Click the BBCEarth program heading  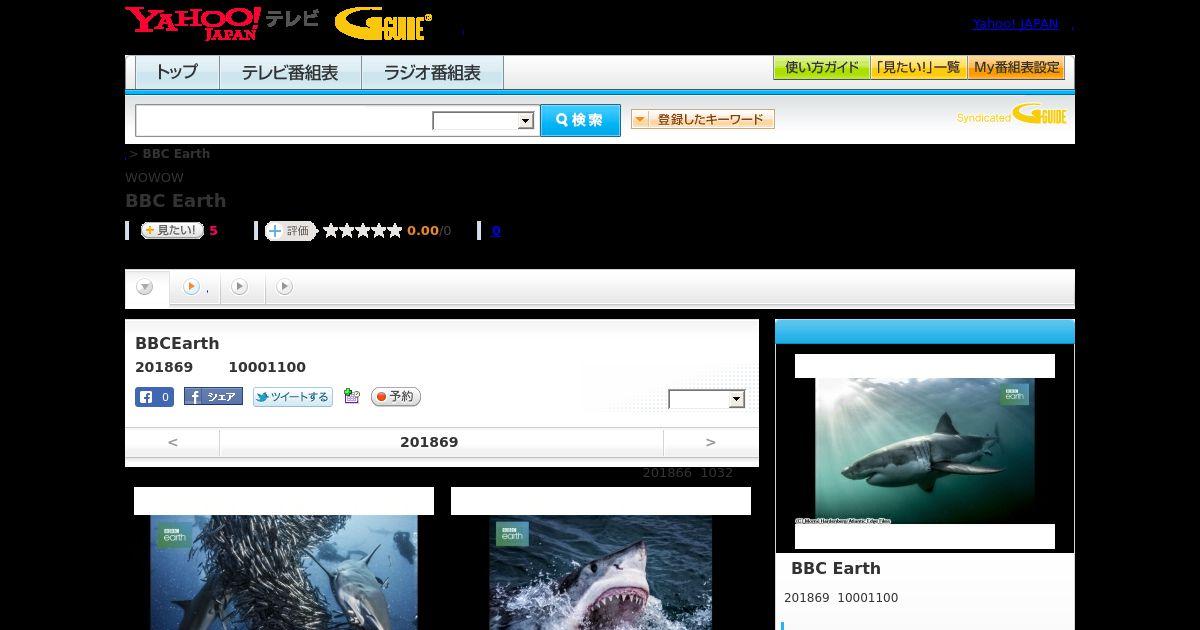[x=177, y=343]
